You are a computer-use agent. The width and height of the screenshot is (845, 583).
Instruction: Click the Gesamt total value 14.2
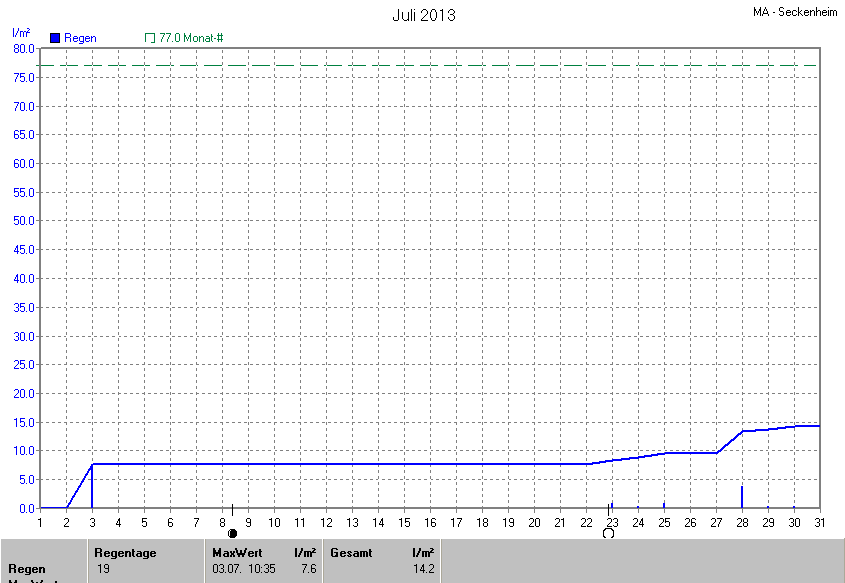pos(424,568)
